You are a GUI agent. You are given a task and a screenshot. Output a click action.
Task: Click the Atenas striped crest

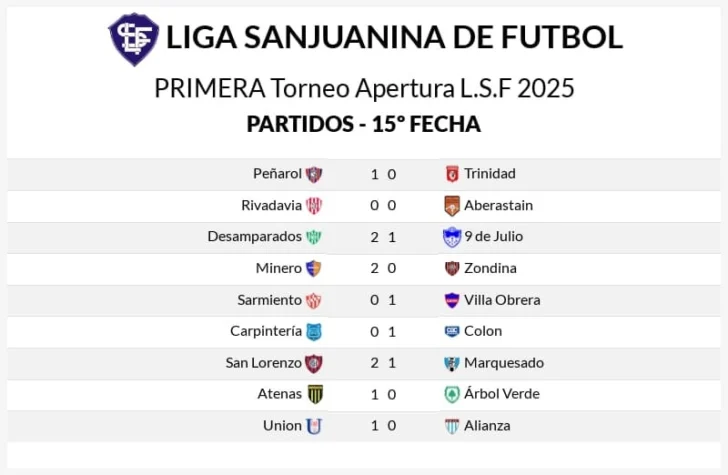point(315,394)
